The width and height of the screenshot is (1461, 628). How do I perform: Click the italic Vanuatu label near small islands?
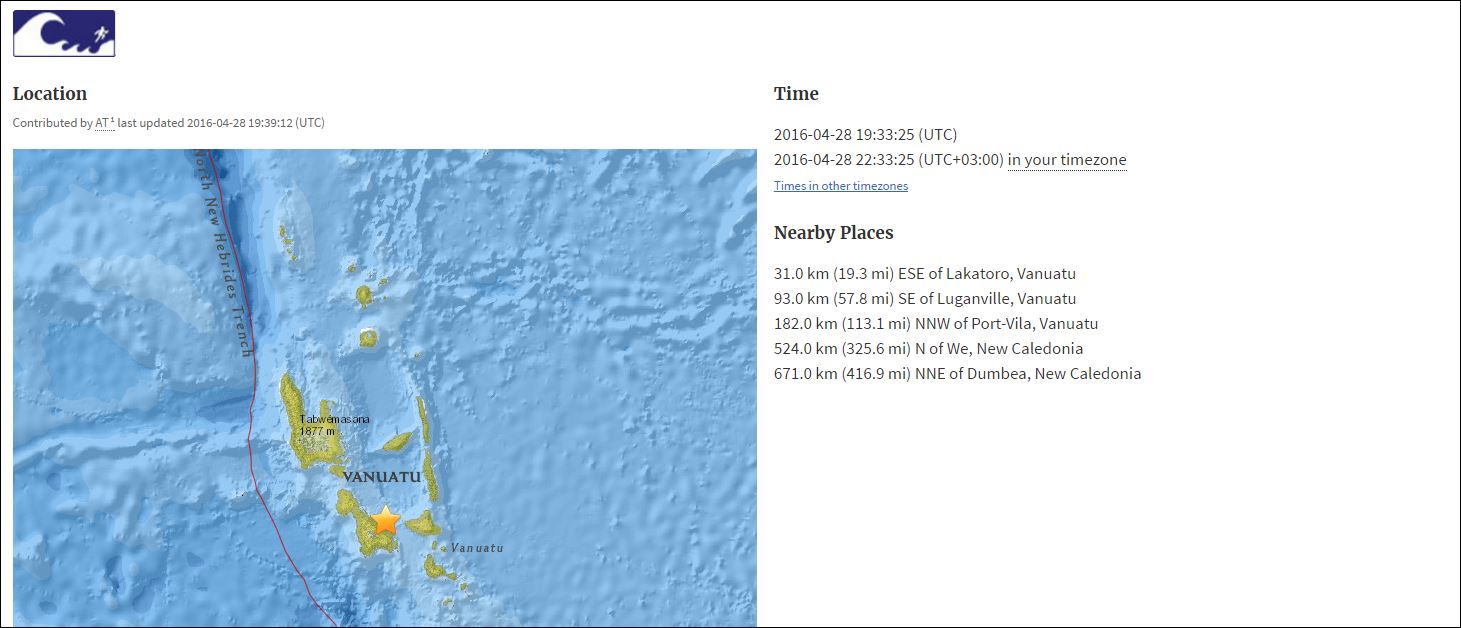coord(477,548)
